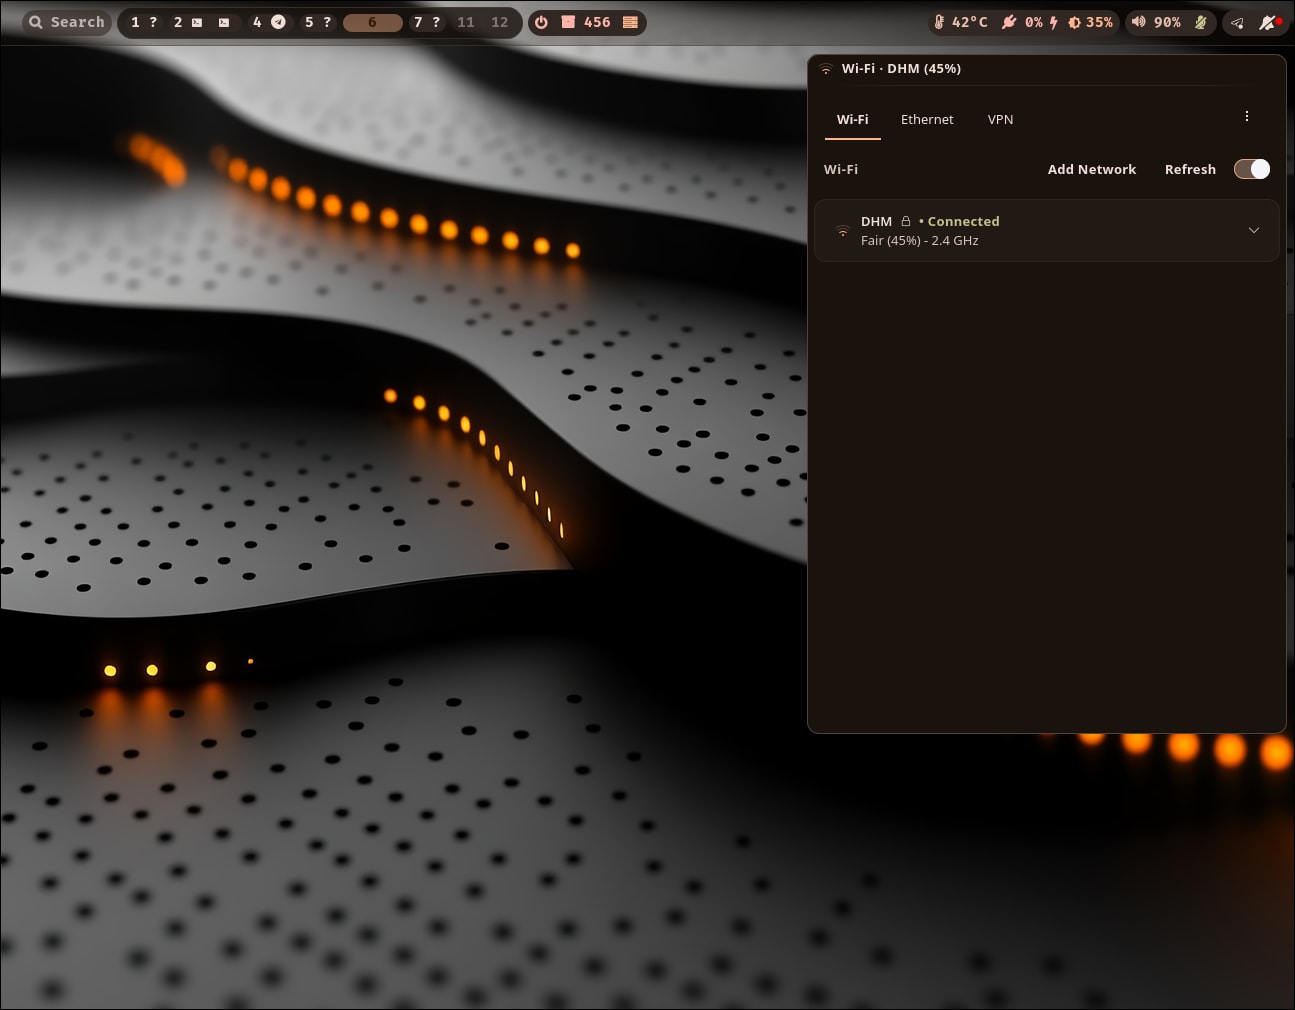
Task: Click the second terminal icon in workspace 2
Action: [x=224, y=22]
